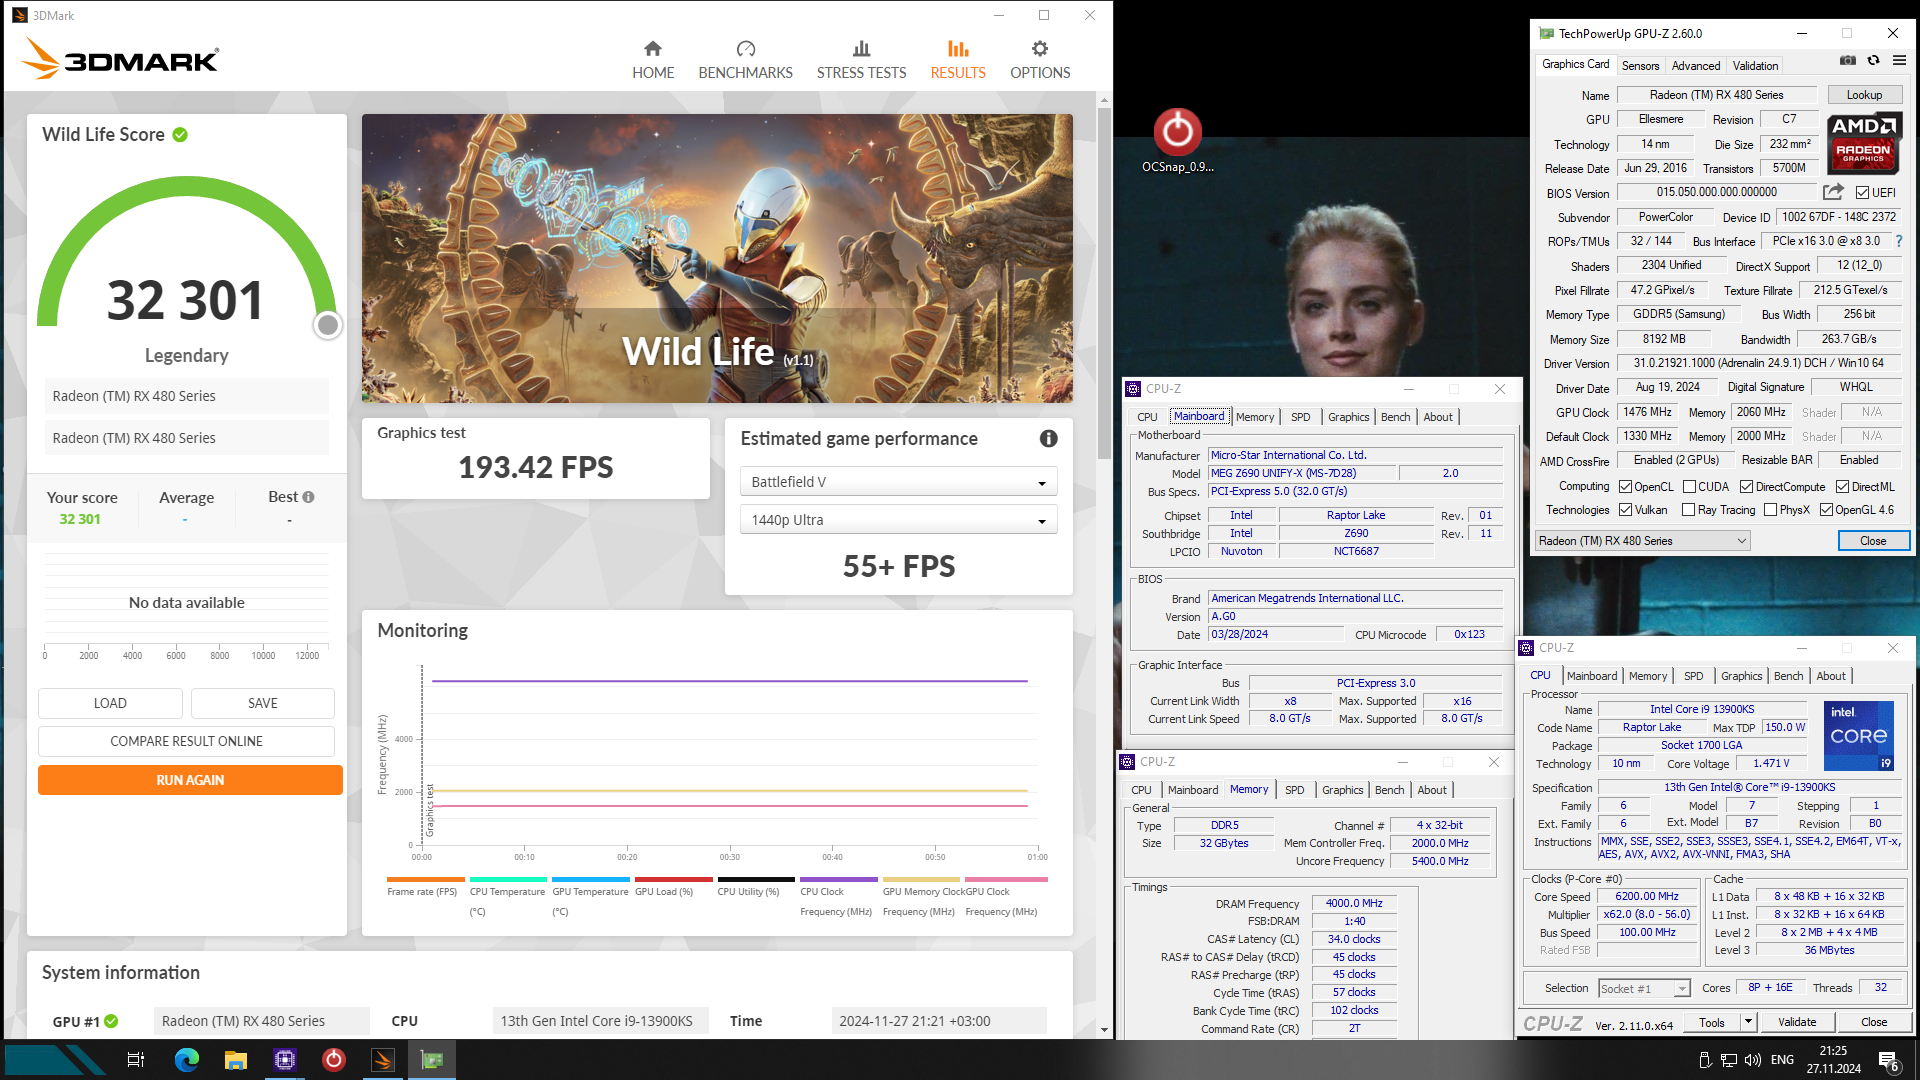This screenshot has width=1920, height=1080.
Task: Click the 3DMark vertical scrollbar thumb
Action: pos(1104,285)
